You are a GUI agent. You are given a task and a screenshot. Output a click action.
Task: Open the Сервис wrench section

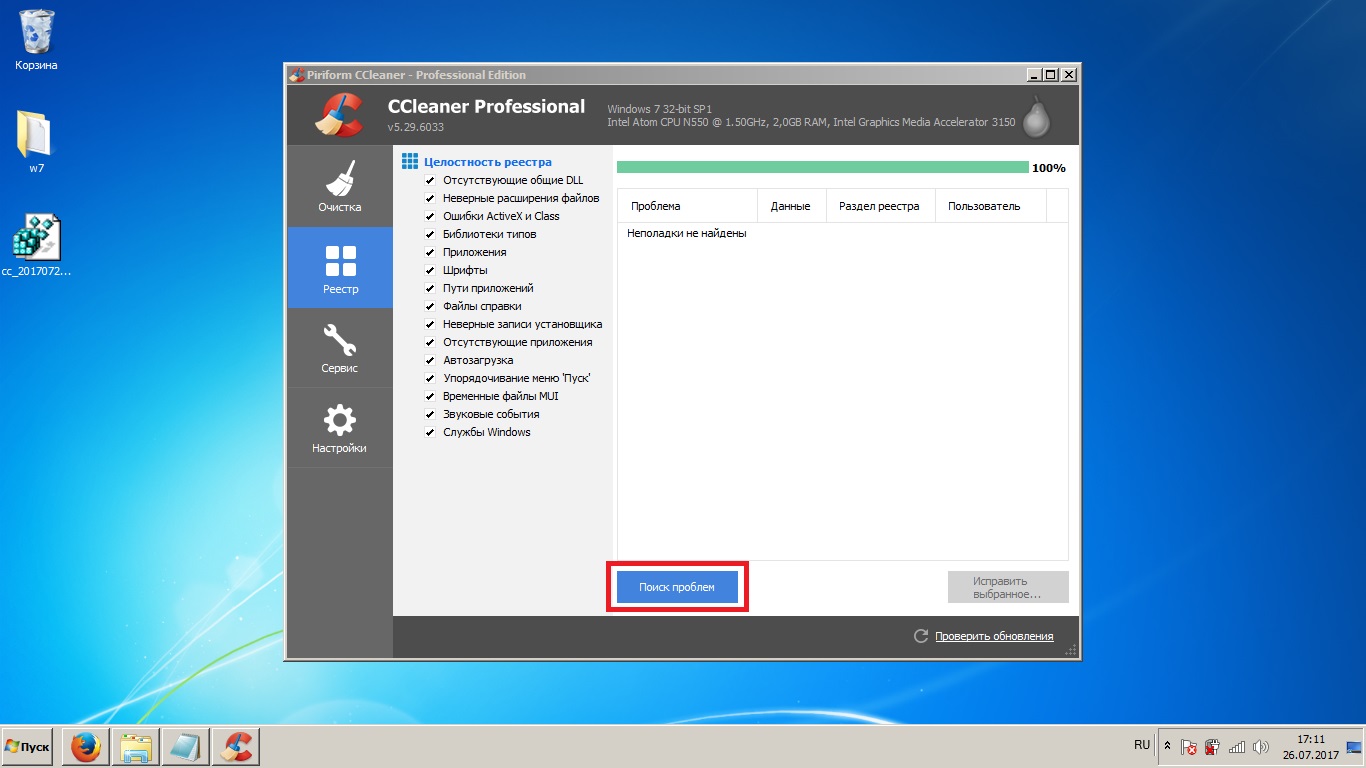click(x=340, y=347)
